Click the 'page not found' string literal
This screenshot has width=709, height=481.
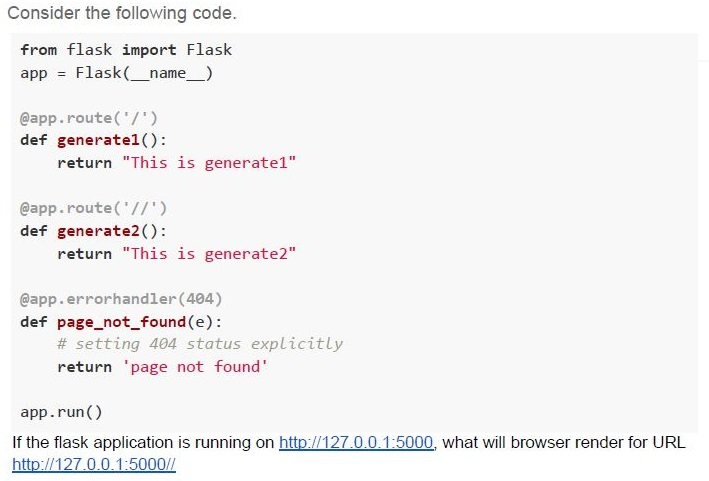coord(195,367)
